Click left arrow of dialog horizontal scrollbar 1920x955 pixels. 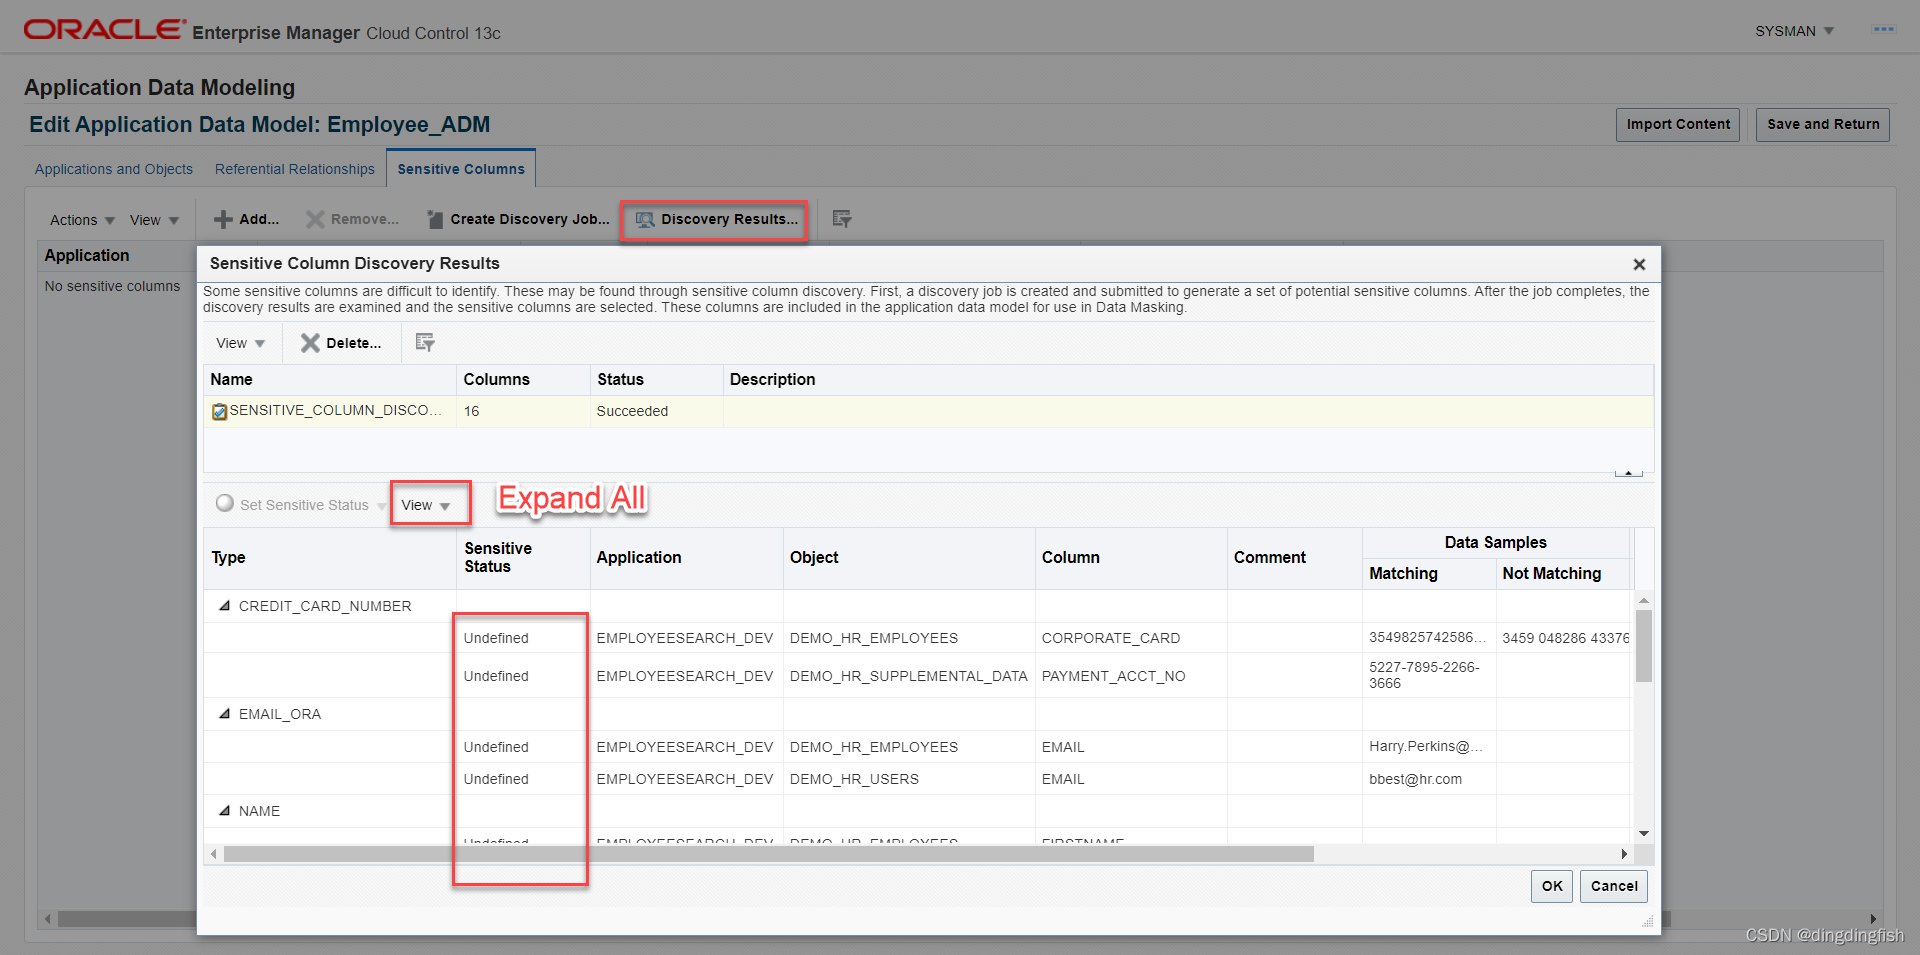pyautogui.click(x=214, y=854)
